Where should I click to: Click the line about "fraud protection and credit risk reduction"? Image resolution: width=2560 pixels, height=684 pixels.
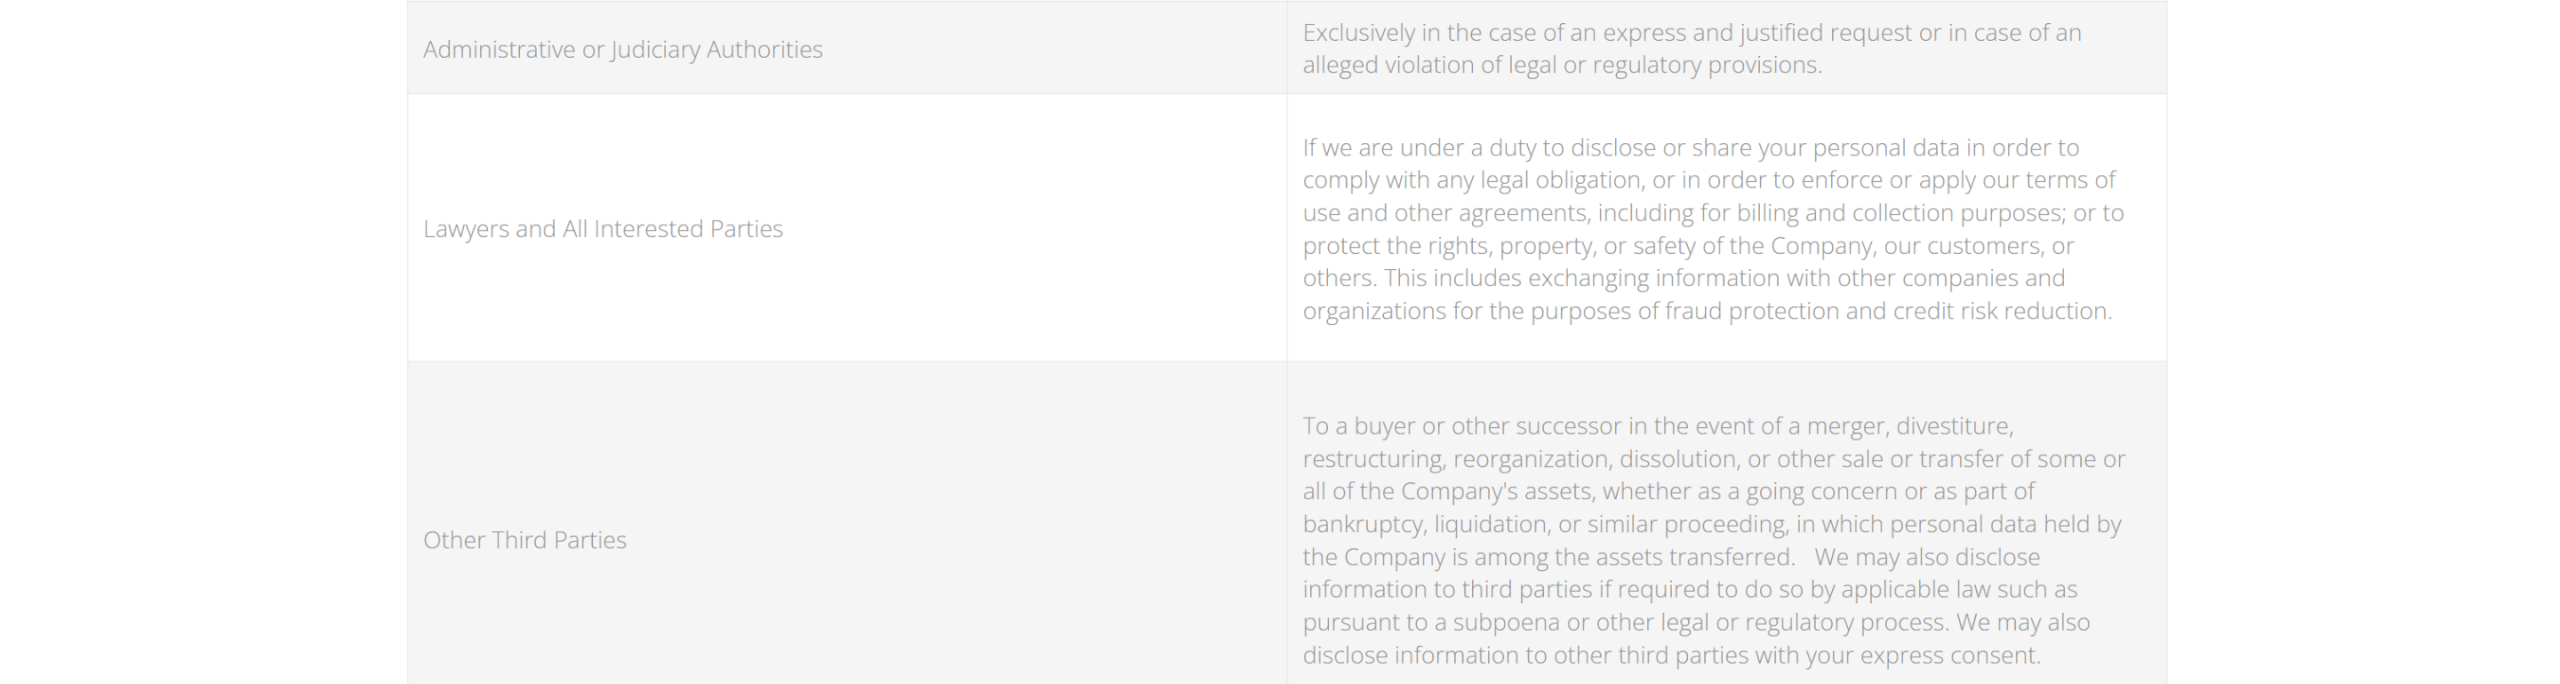(1706, 311)
